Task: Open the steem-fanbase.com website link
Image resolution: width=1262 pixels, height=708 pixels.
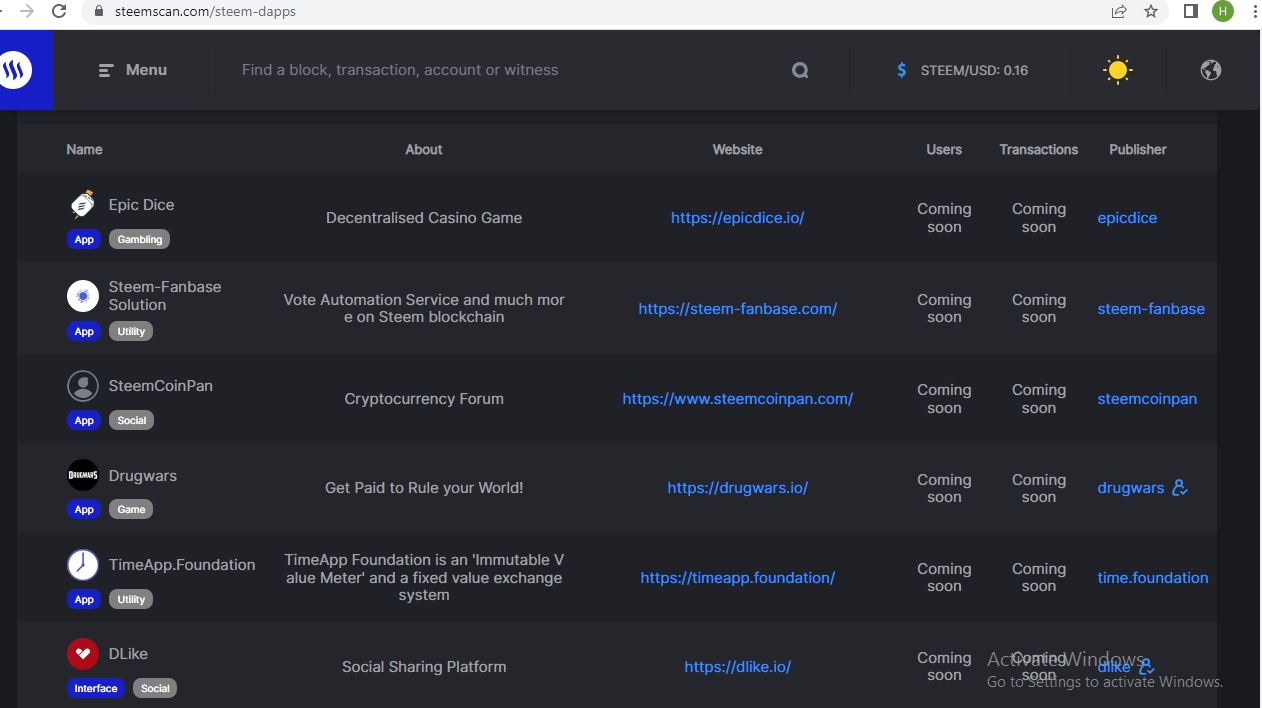Action: pyautogui.click(x=737, y=309)
